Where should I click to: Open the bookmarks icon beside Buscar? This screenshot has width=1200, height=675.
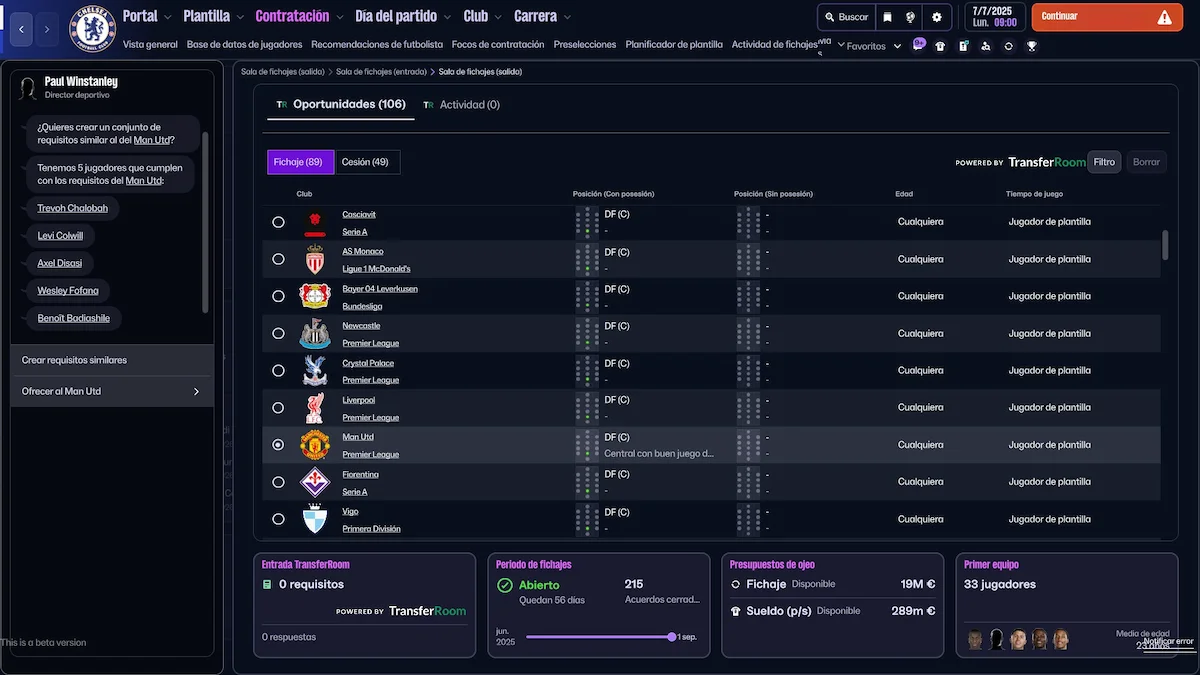pyautogui.click(x=887, y=17)
